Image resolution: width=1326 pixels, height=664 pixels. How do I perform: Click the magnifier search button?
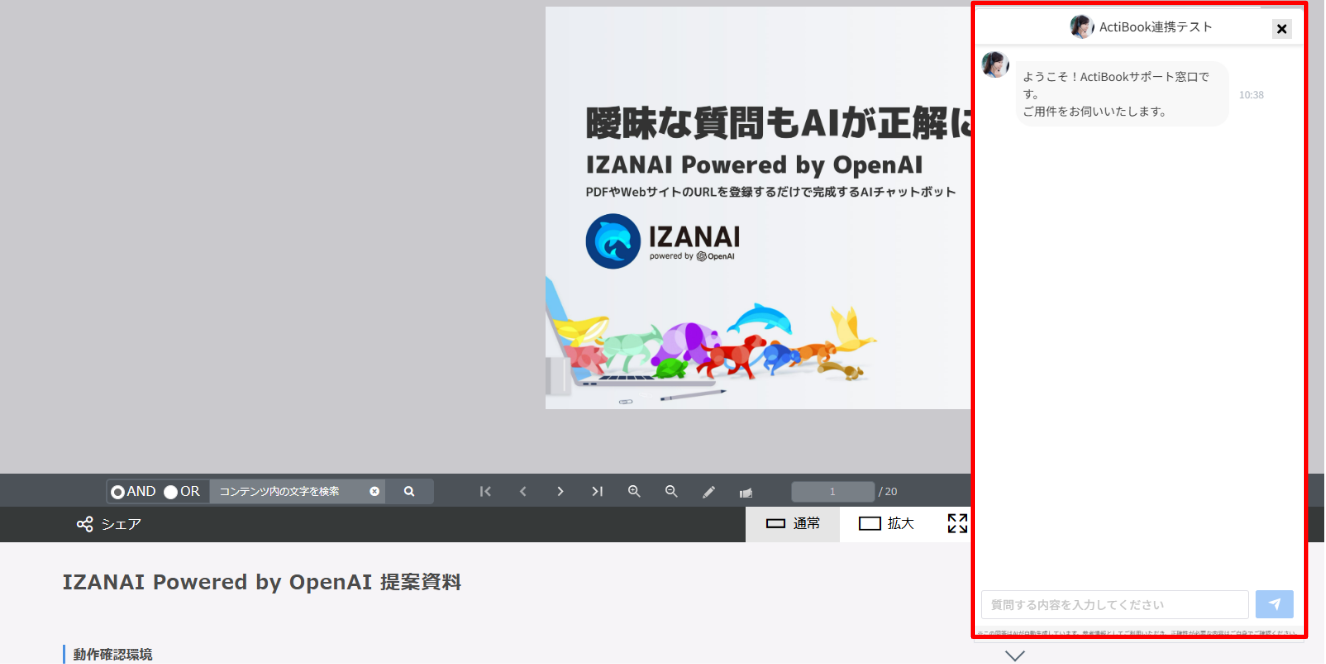click(409, 492)
